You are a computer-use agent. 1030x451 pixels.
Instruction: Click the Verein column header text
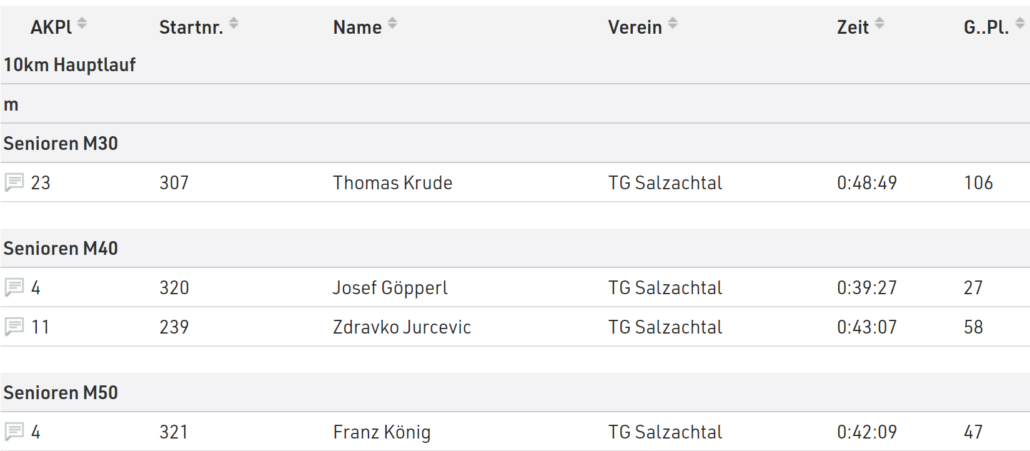(635, 27)
